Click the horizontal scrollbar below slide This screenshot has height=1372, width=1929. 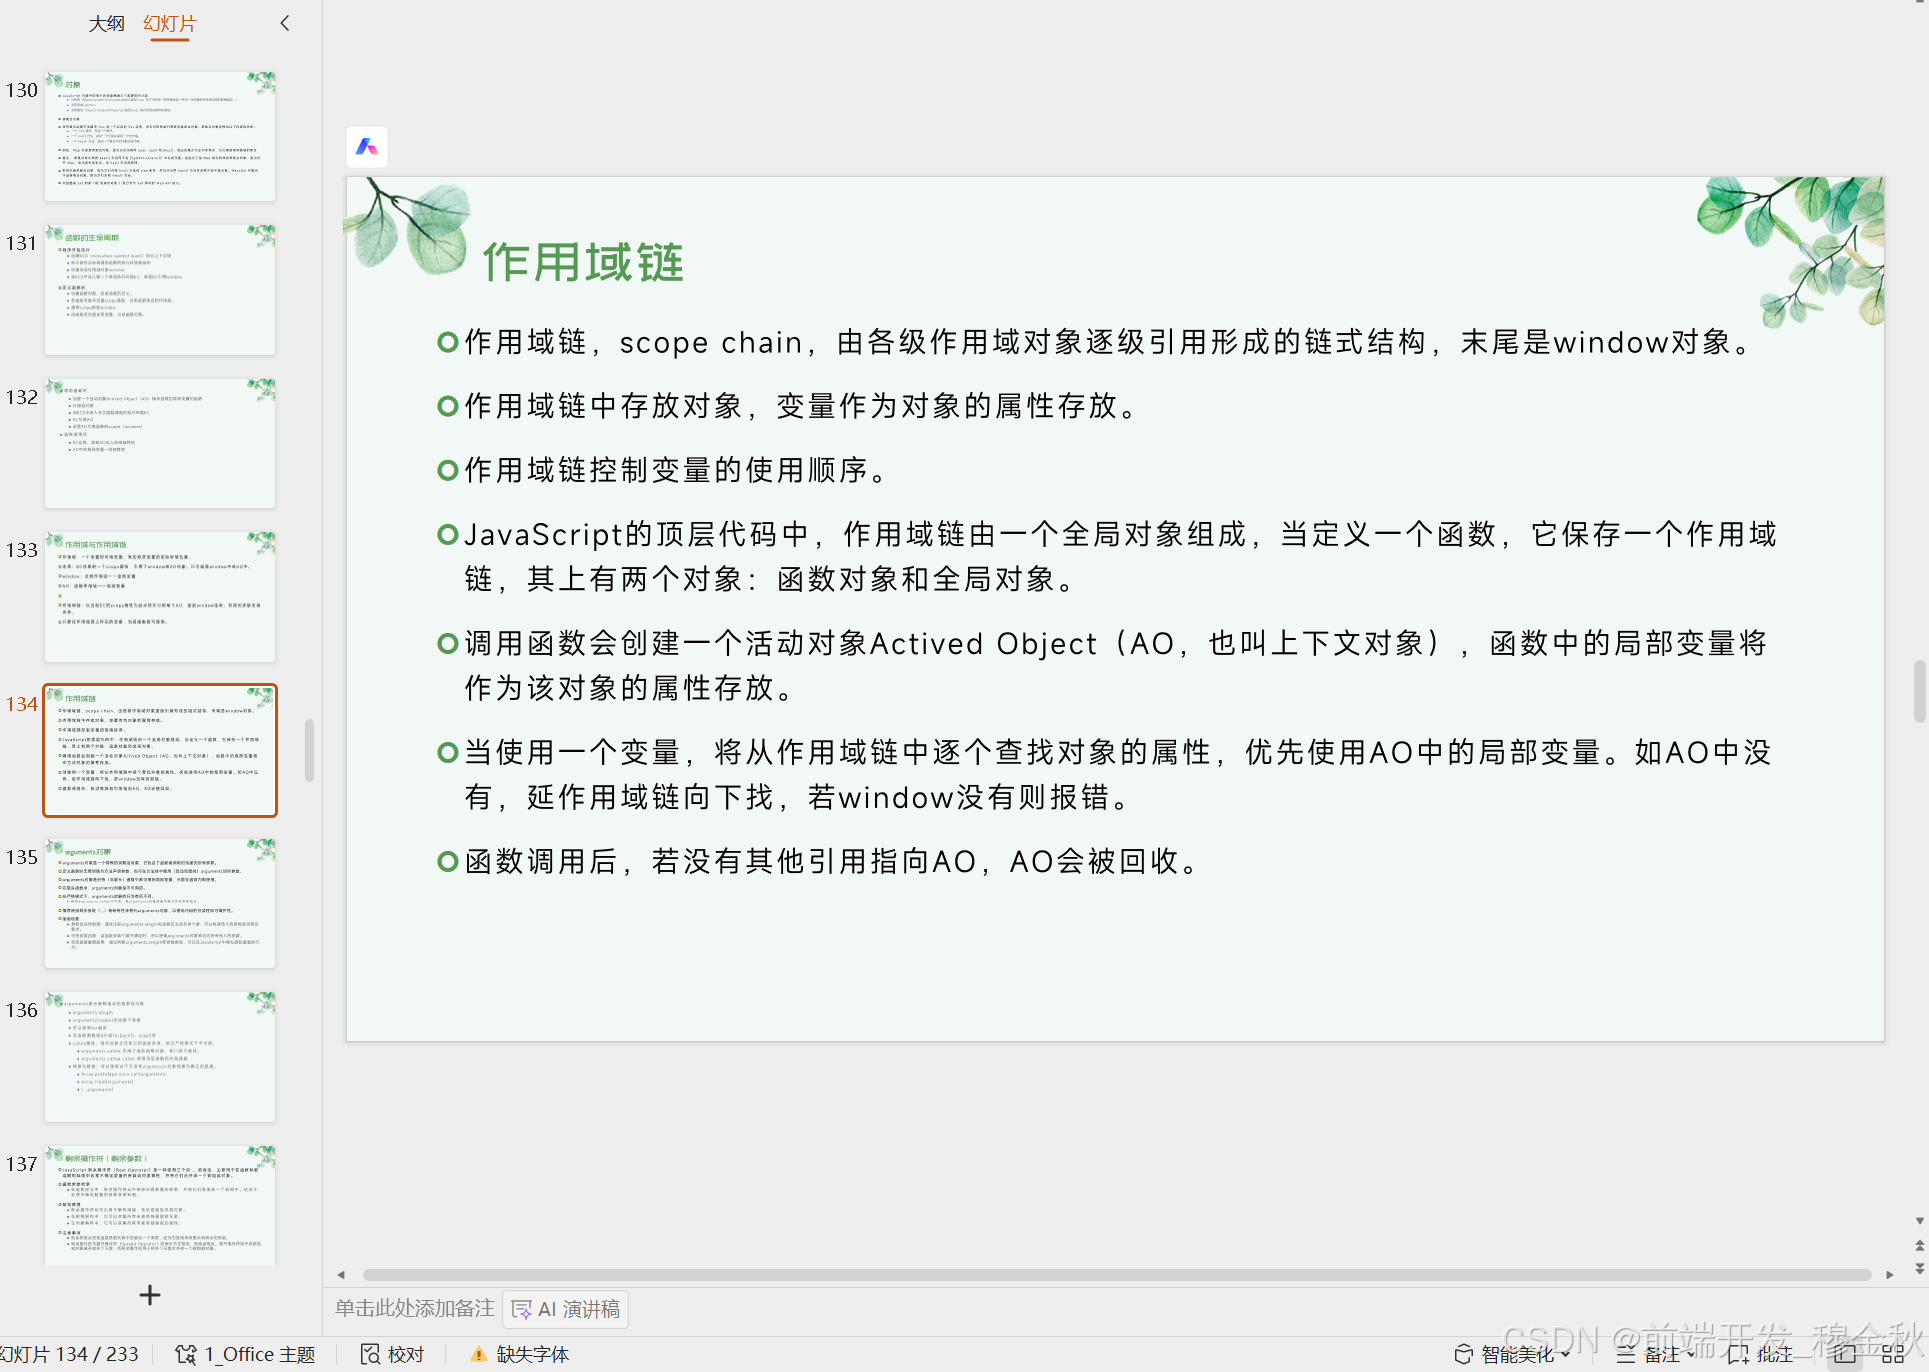pyautogui.click(x=1115, y=1275)
